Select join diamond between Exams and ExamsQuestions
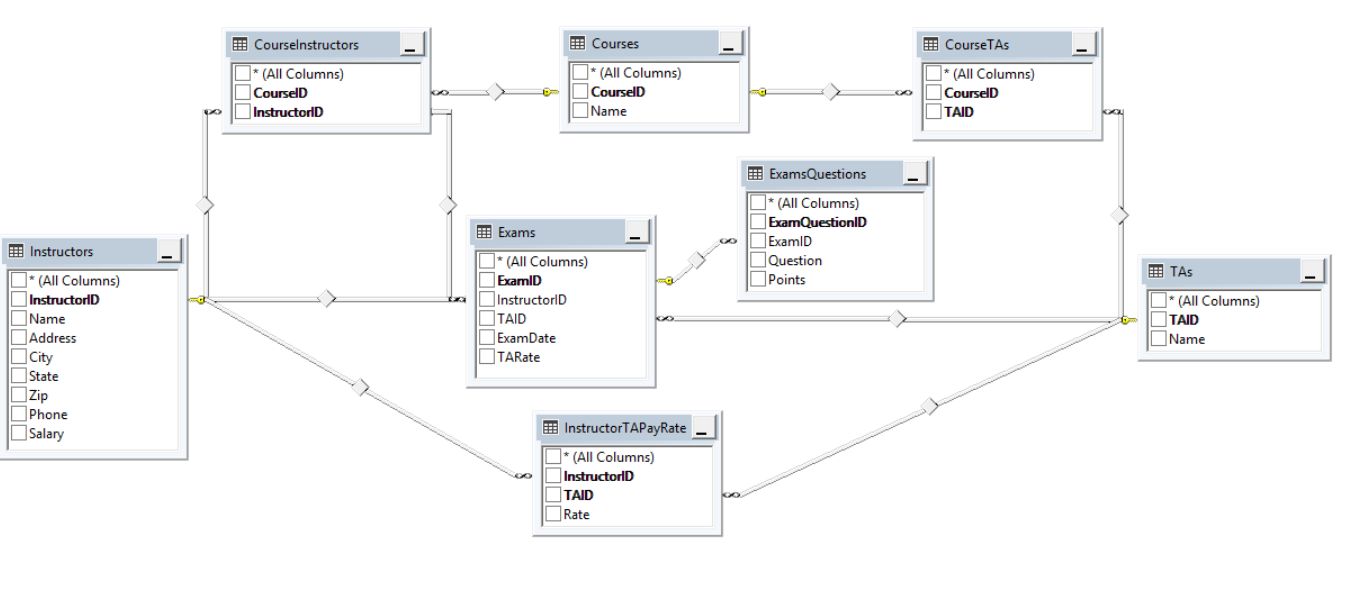Image resolution: width=1371 pixels, height=598 pixels. click(x=697, y=260)
